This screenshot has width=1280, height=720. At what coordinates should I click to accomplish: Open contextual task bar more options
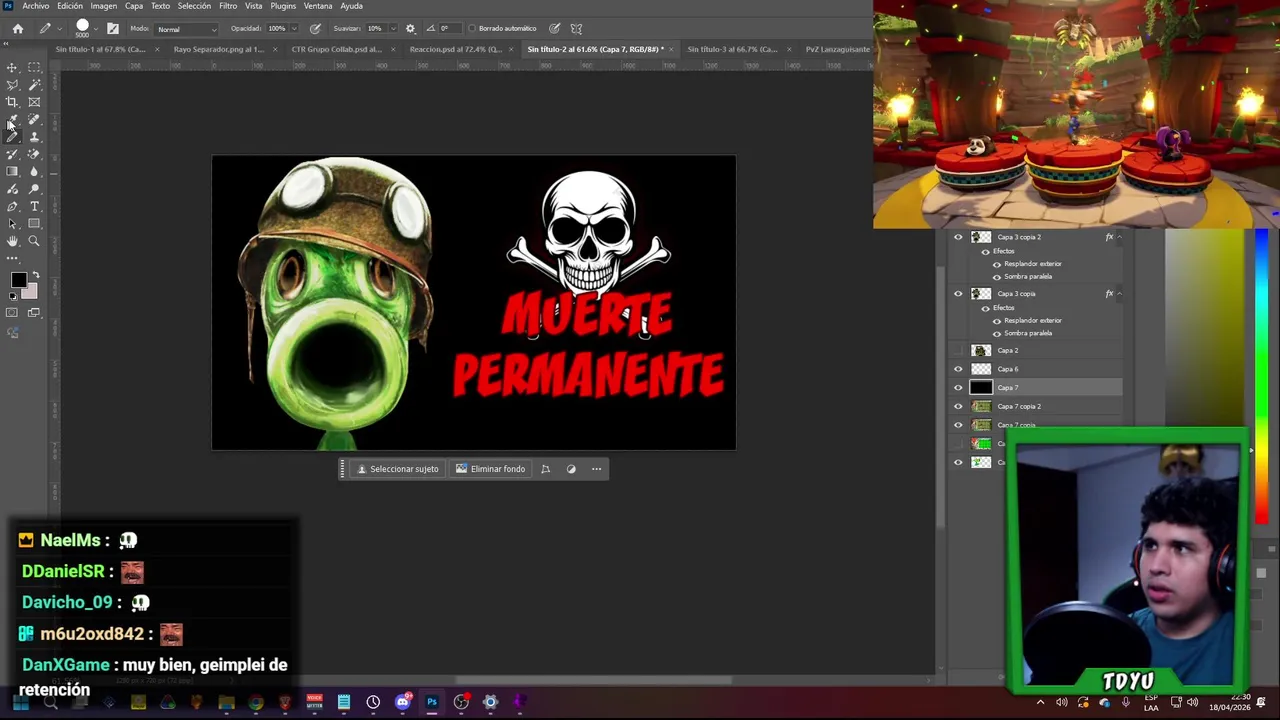click(596, 469)
